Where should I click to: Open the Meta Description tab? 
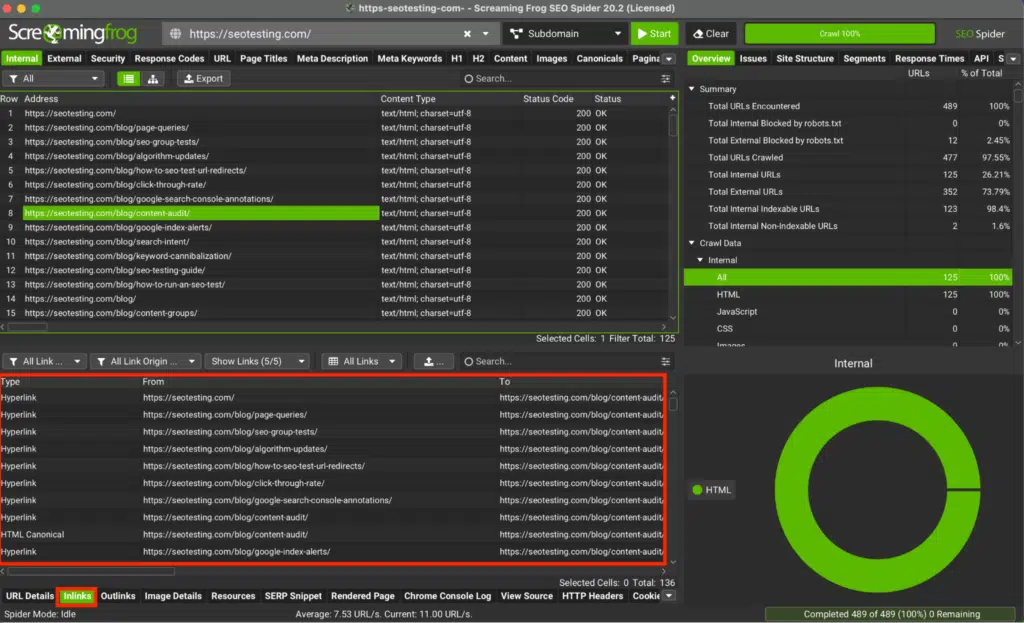(332, 58)
